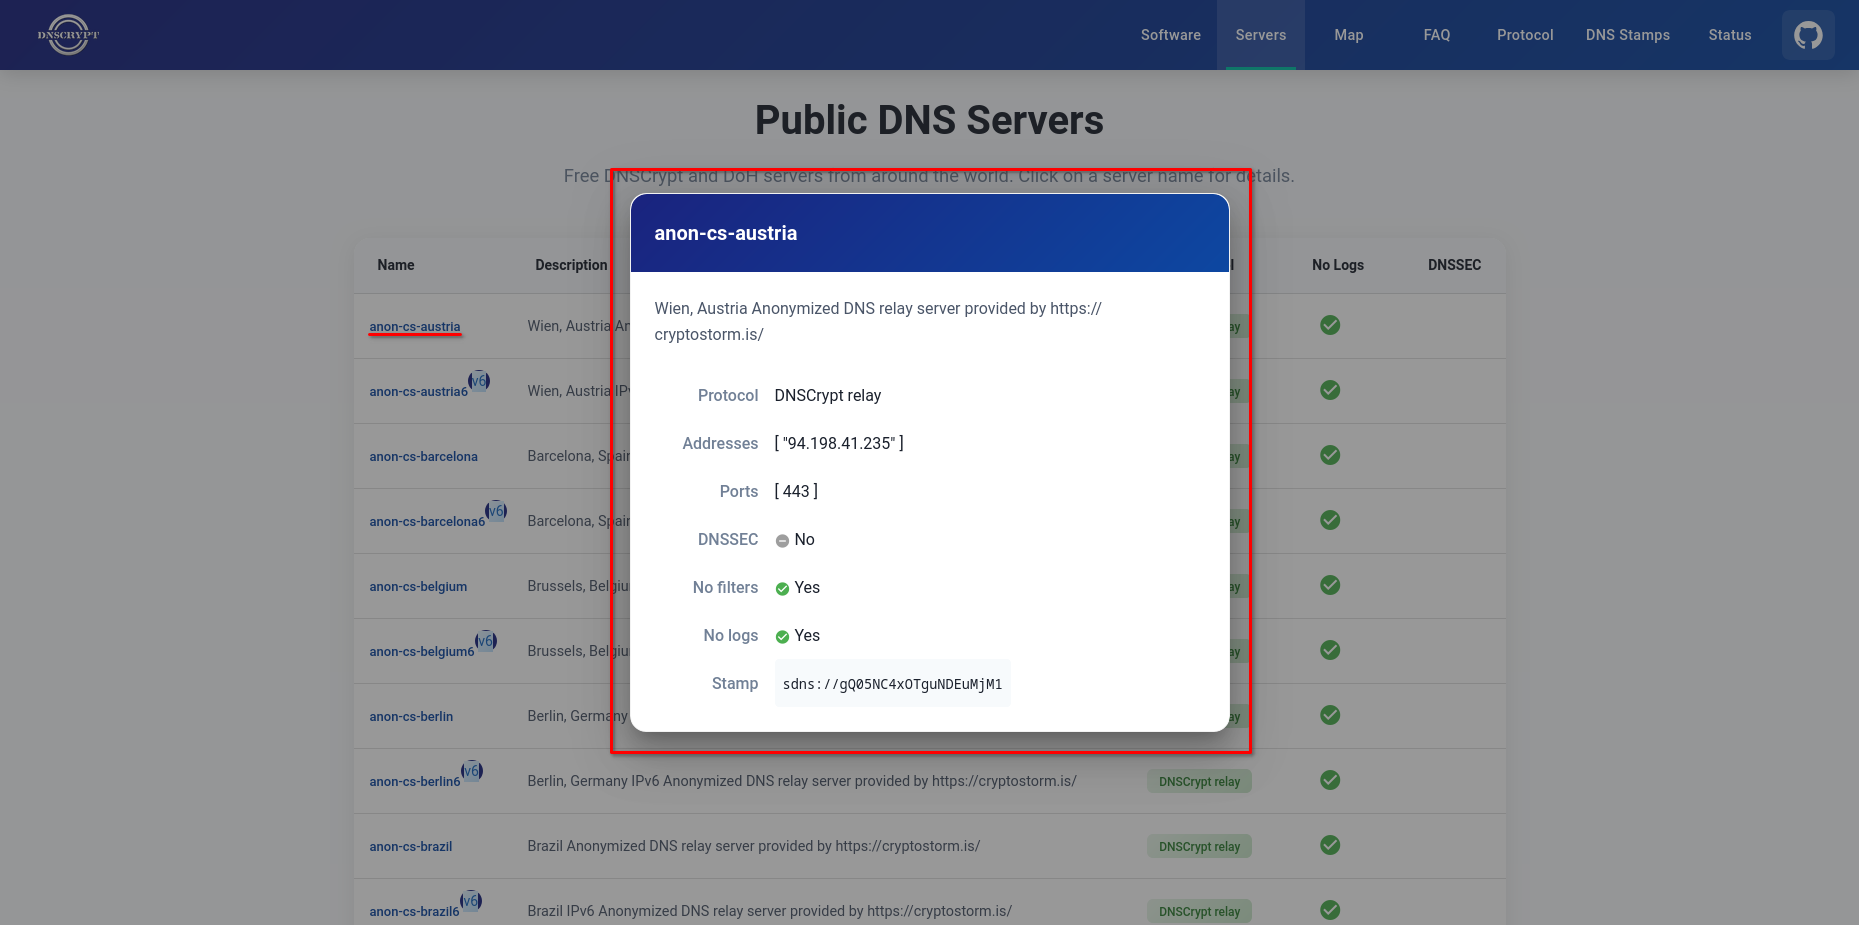The width and height of the screenshot is (1859, 925).
Task: Open the Protocol nav item
Action: [x=1525, y=35]
